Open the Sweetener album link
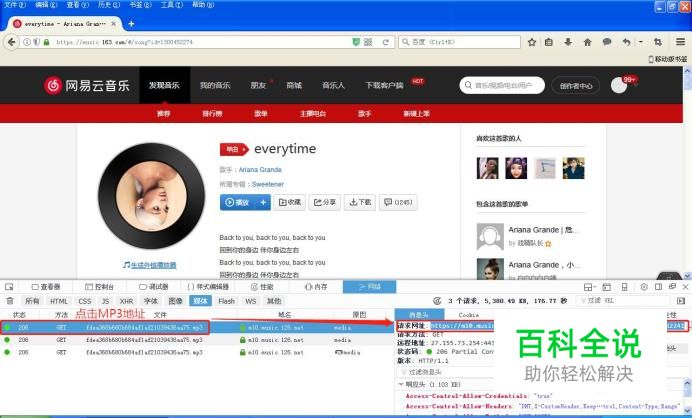Image resolution: width=692 pixels, height=418 pixels. 267,184
